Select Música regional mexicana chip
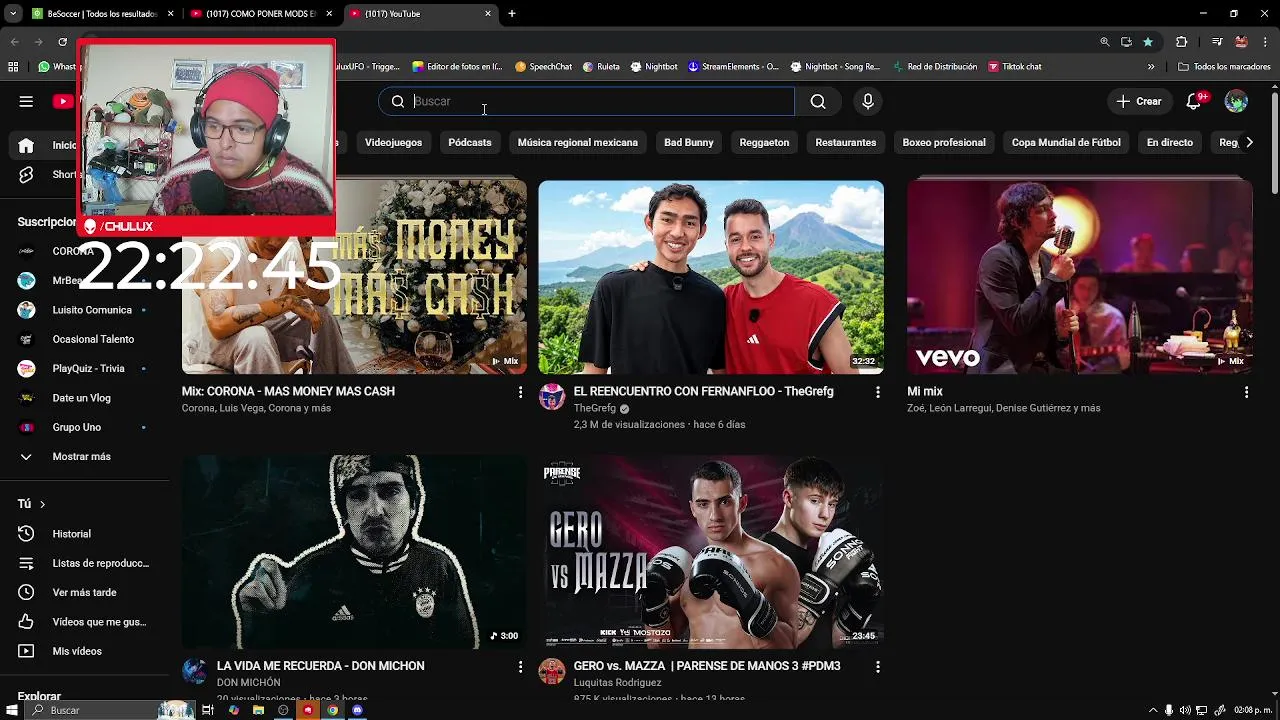This screenshot has height=720, width=1280. pyautogui.click(x=577, y=143)
